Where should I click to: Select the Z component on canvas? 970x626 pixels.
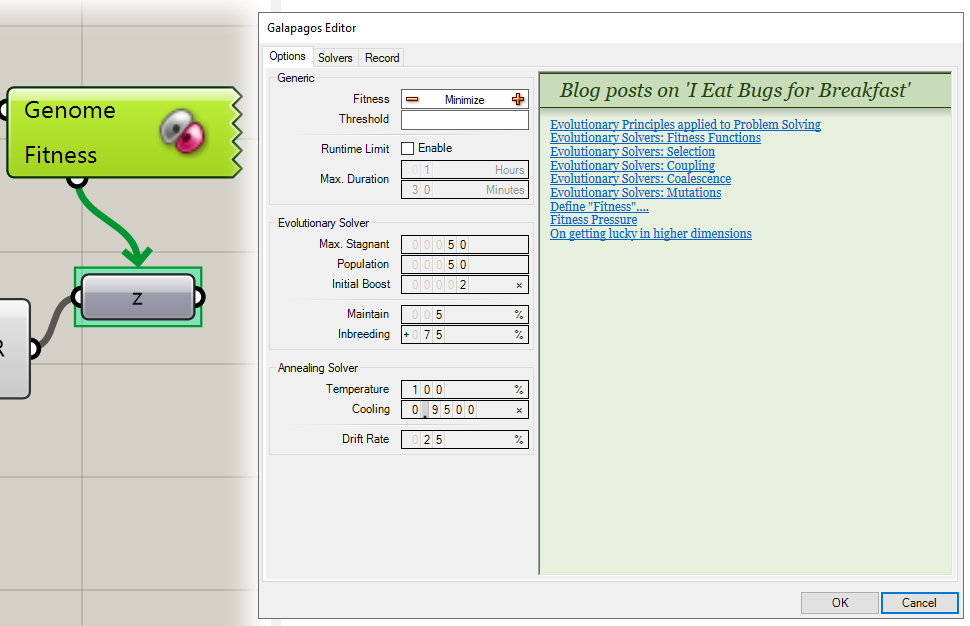(x=138, y=297)
